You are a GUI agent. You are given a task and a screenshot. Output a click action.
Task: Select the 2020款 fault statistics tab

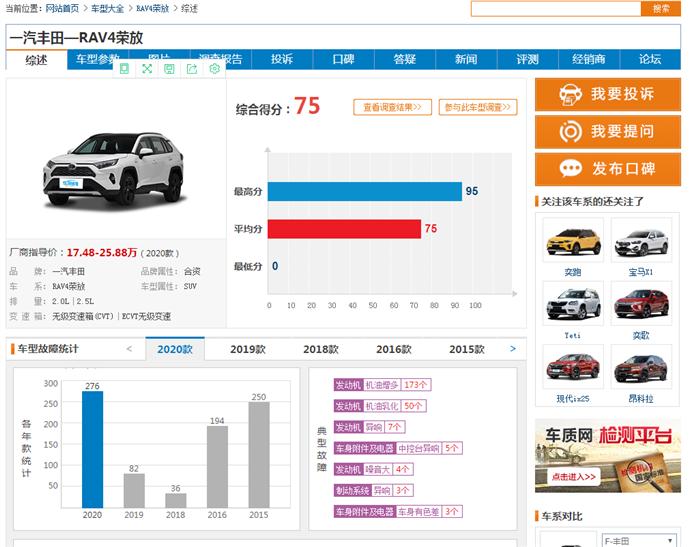[175, 349]
